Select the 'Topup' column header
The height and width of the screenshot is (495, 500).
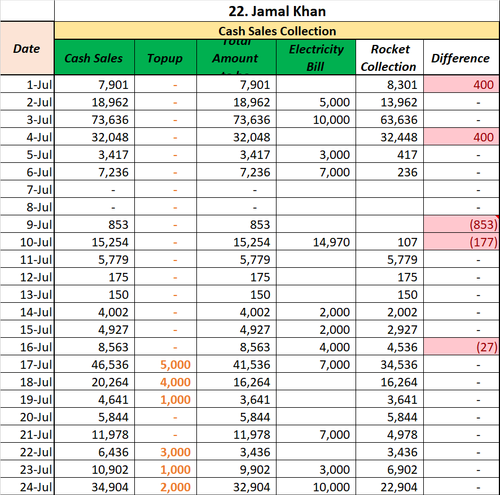(x=165, y=57)
